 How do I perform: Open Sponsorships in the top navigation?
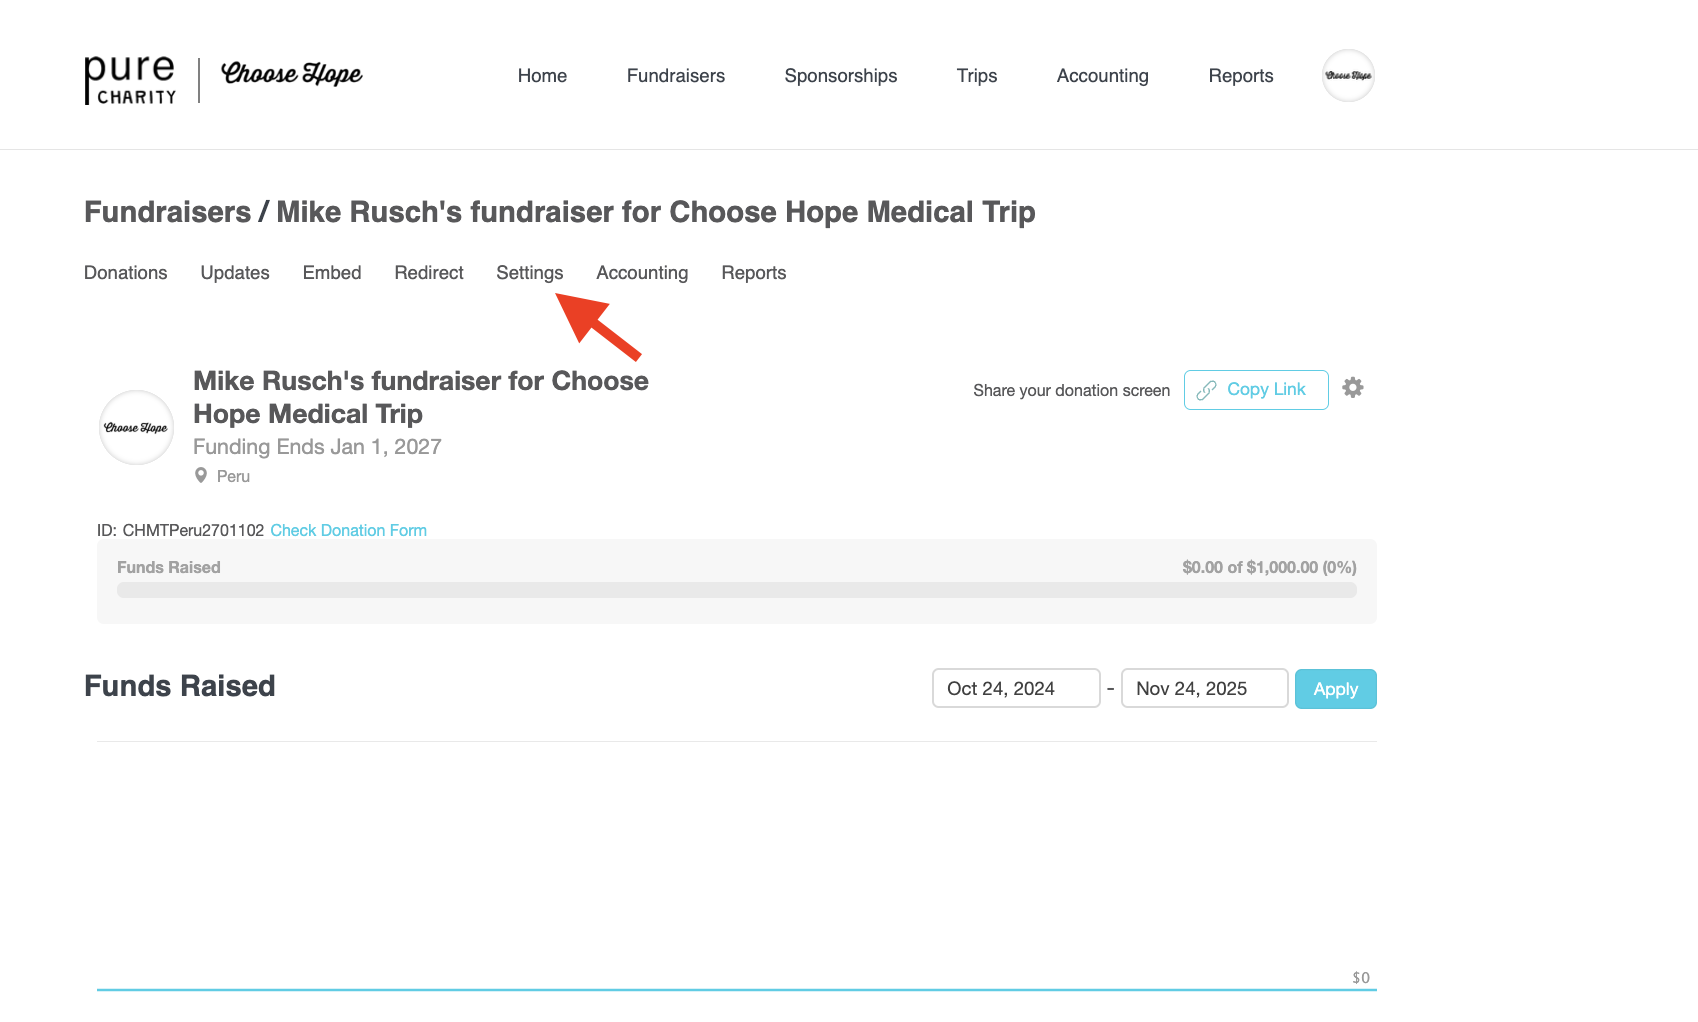pos(840,76)
